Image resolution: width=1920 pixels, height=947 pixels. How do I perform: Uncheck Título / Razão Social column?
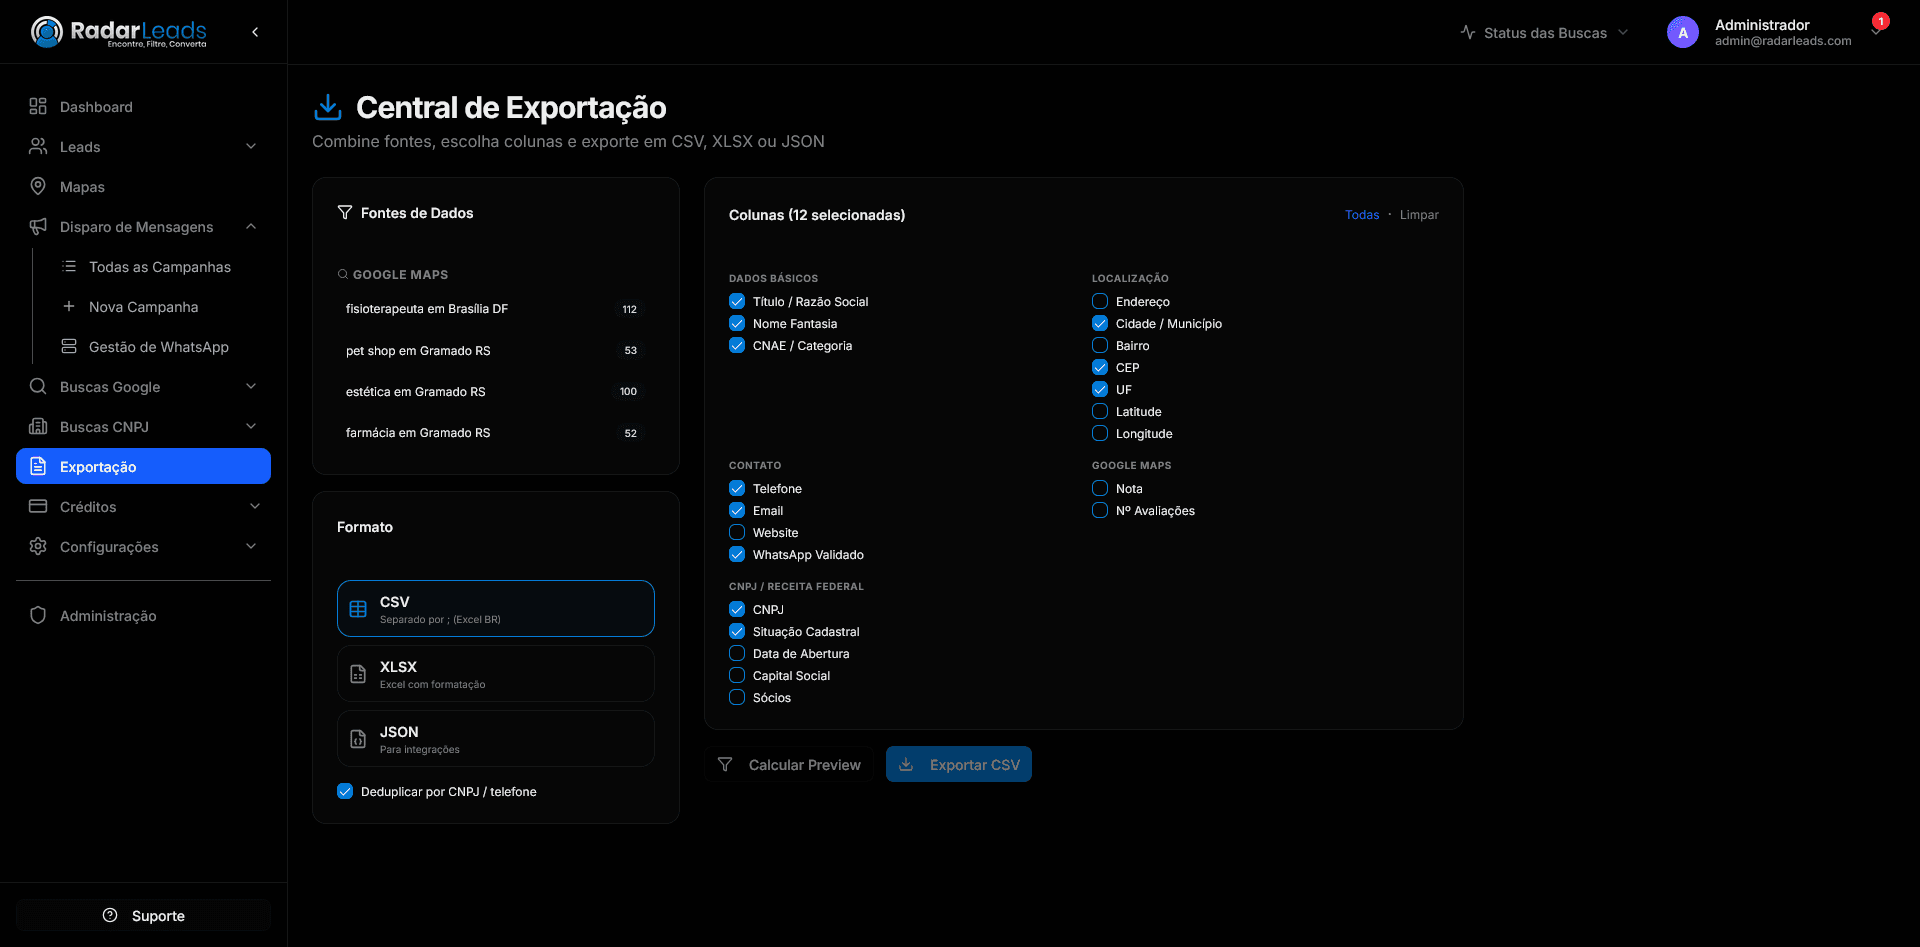pos(737,301)
